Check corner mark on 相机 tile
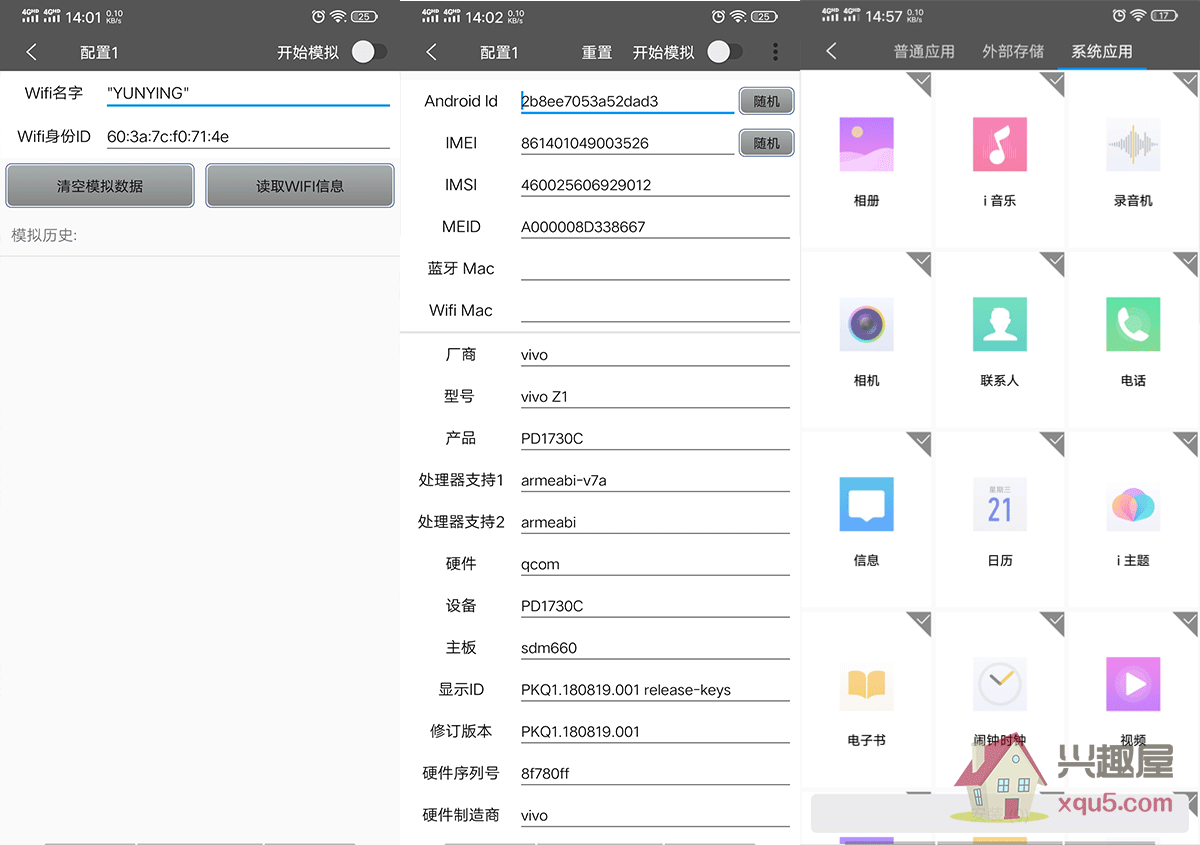 click(918, 264)
